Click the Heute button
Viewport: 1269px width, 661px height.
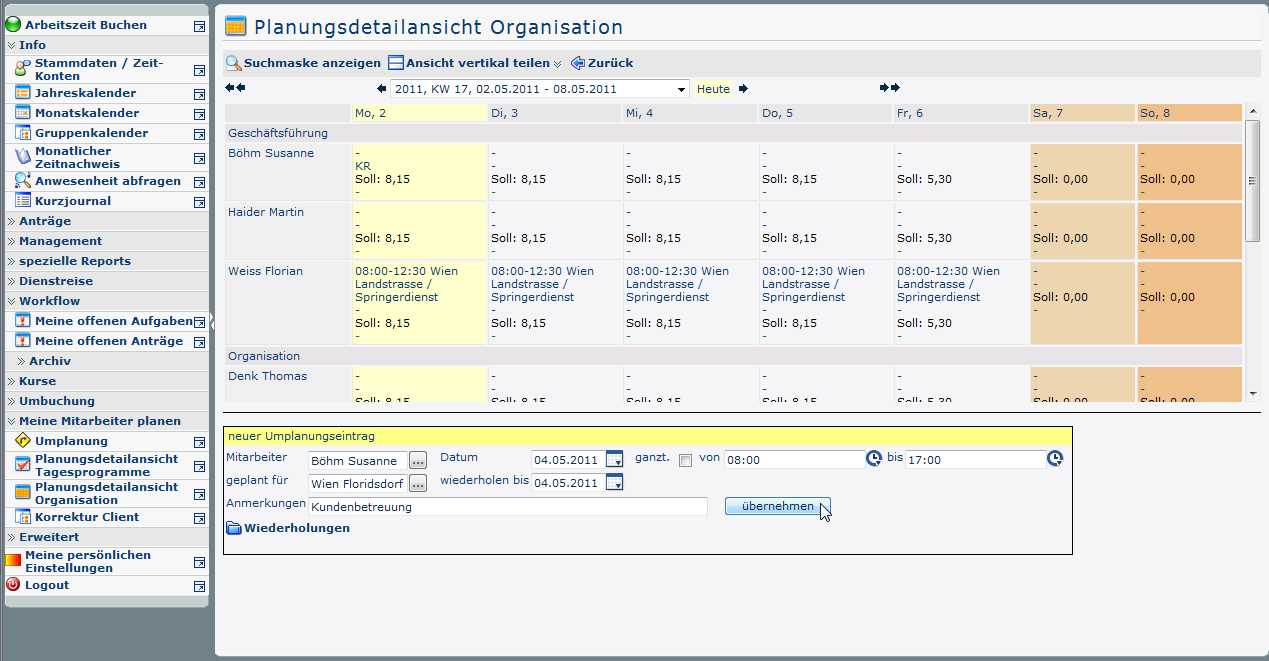click(713, 89)
